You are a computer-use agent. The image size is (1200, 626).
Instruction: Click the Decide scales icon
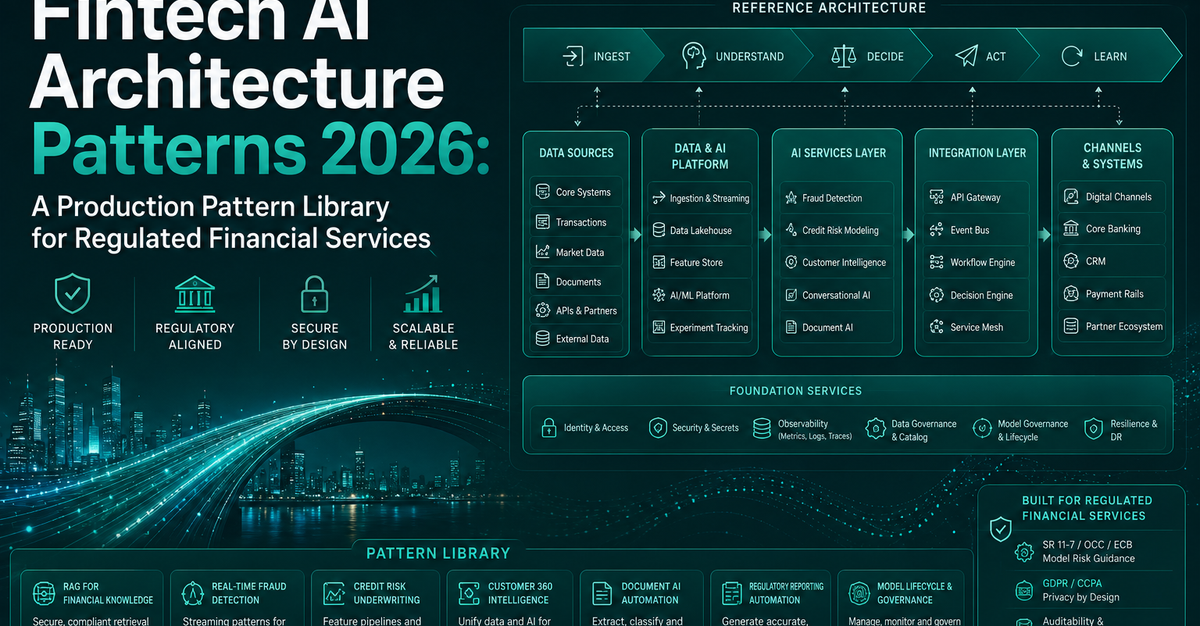844,56
